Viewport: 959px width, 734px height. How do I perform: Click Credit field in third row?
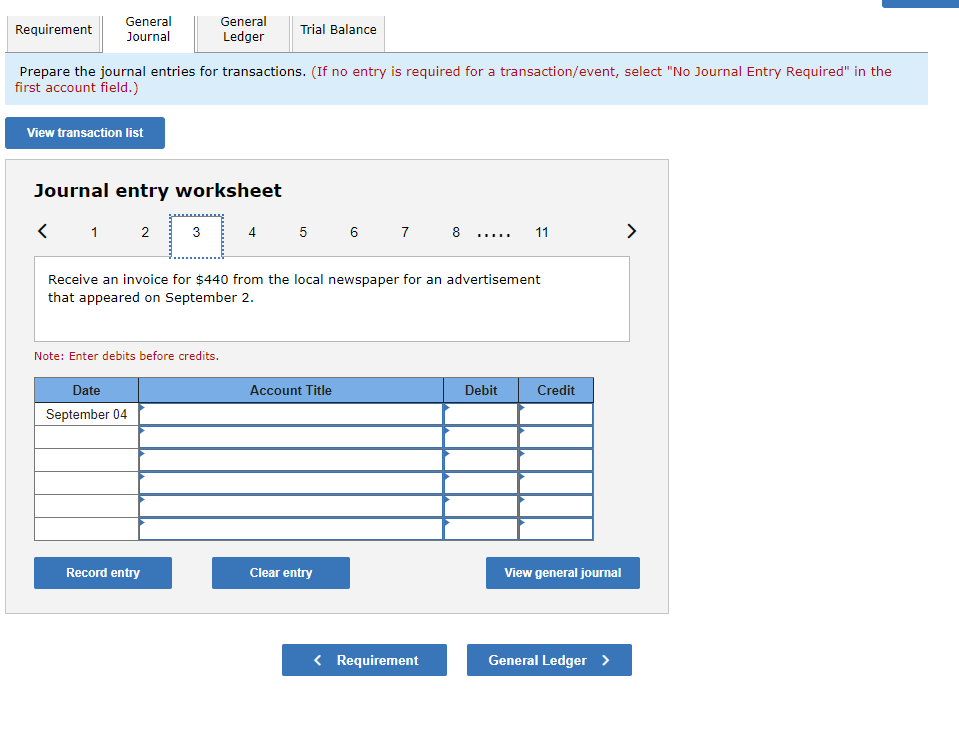(x=556, y=460)
